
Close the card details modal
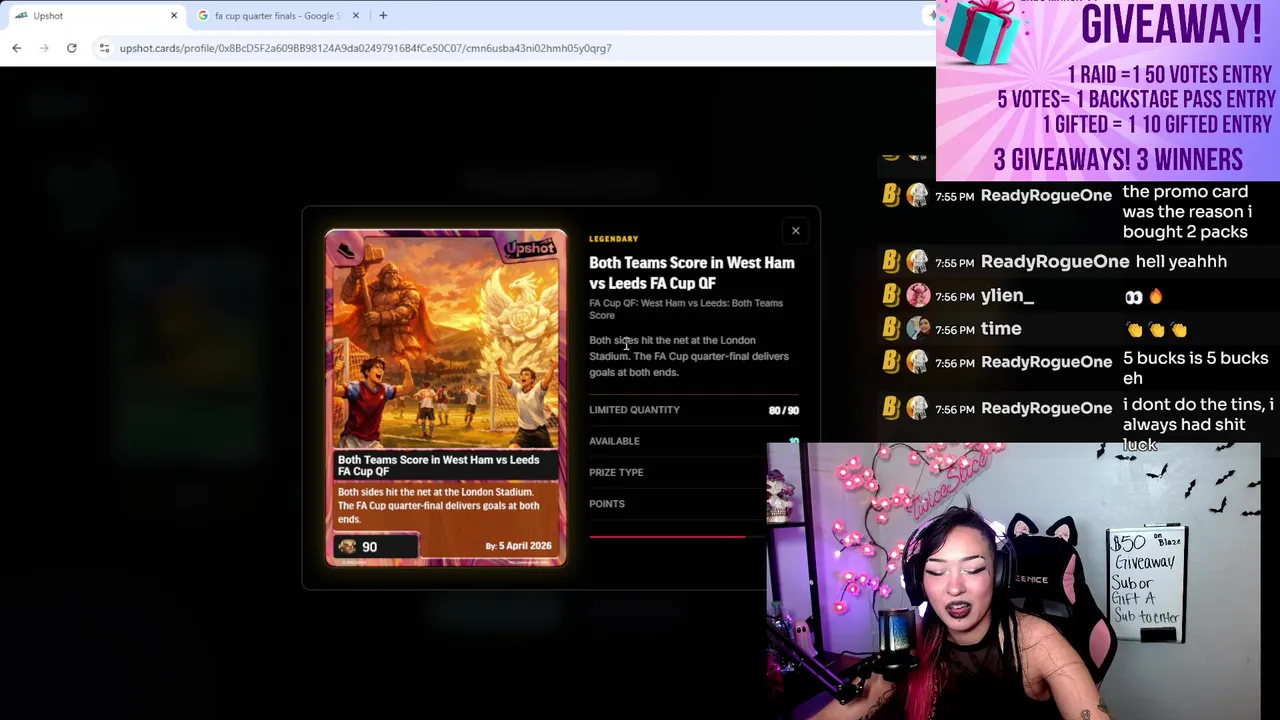(x=795, y=231)
